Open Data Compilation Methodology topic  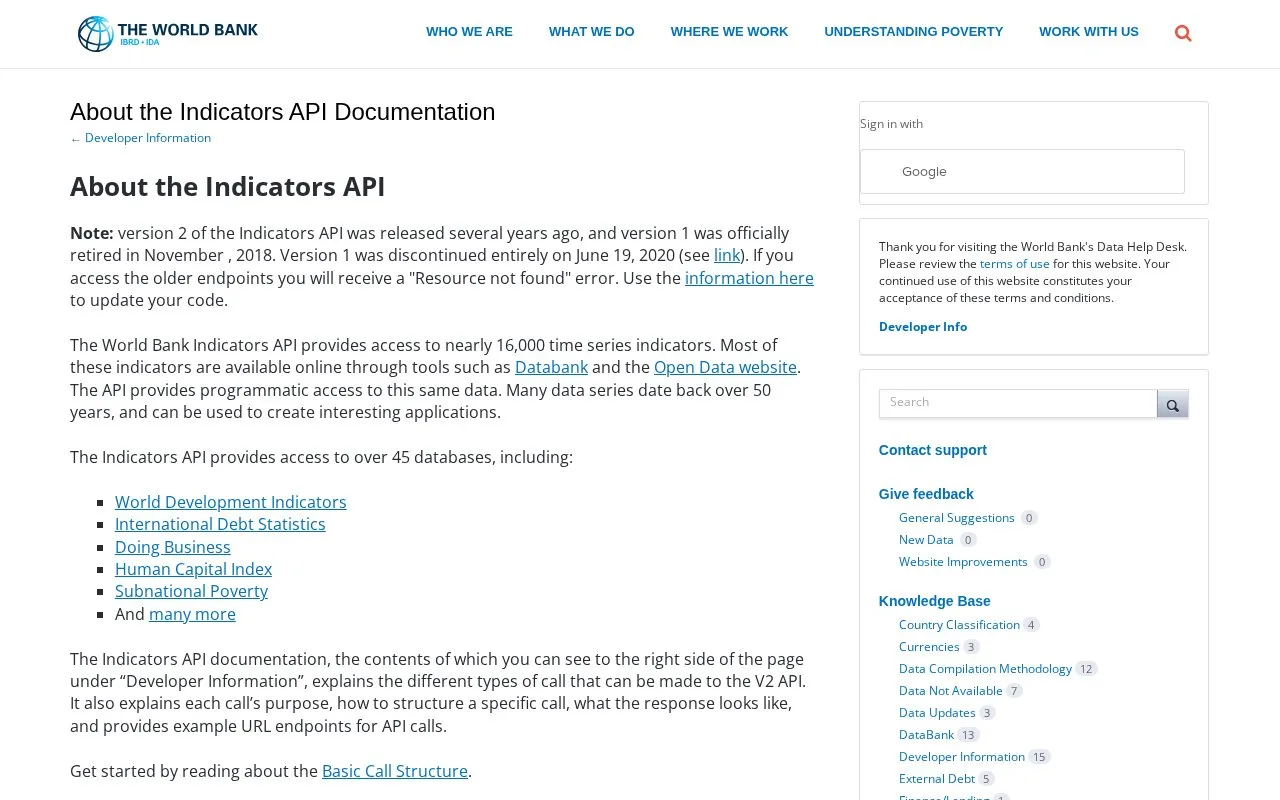(x=985, y=669)
